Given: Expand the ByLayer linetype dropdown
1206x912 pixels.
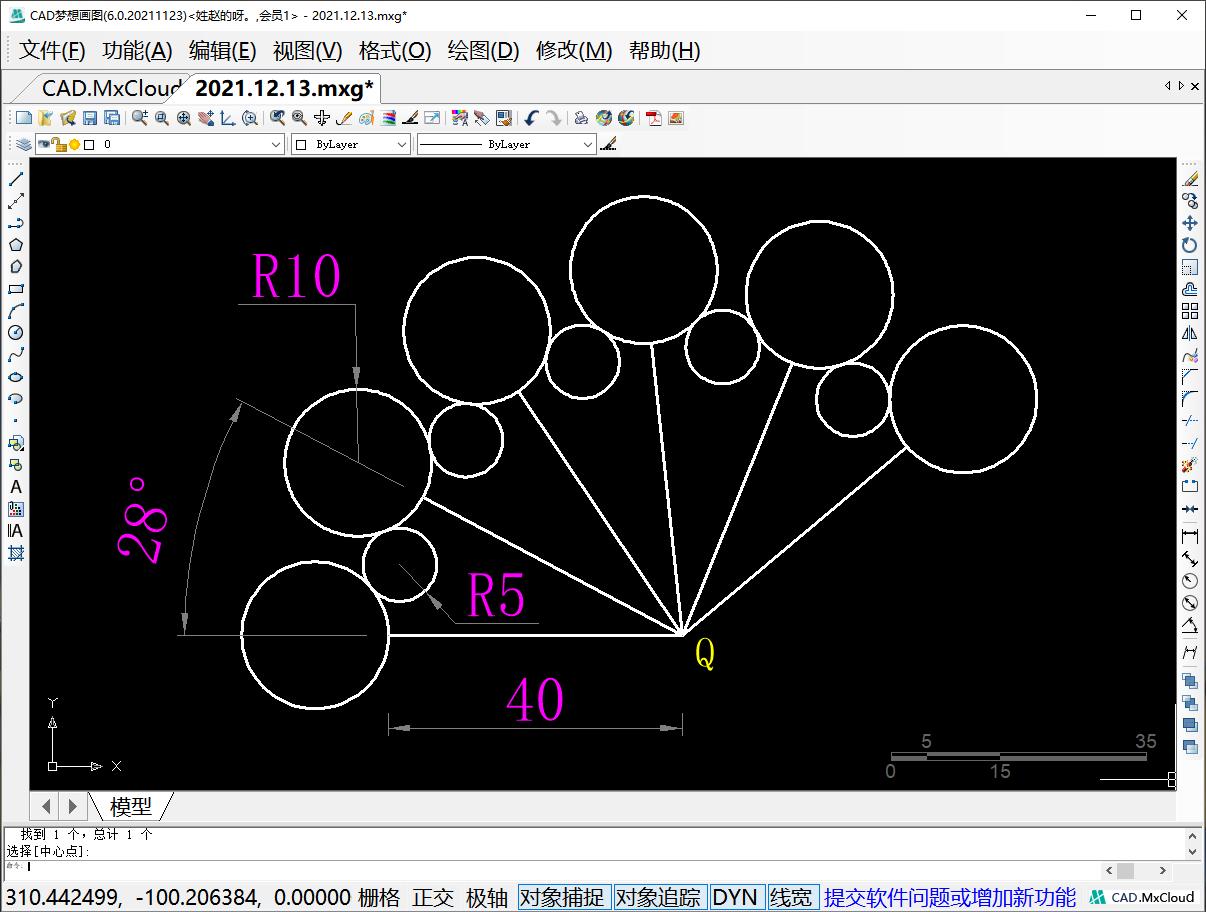Looking at the screenshot, I should [x=587, y=145].
